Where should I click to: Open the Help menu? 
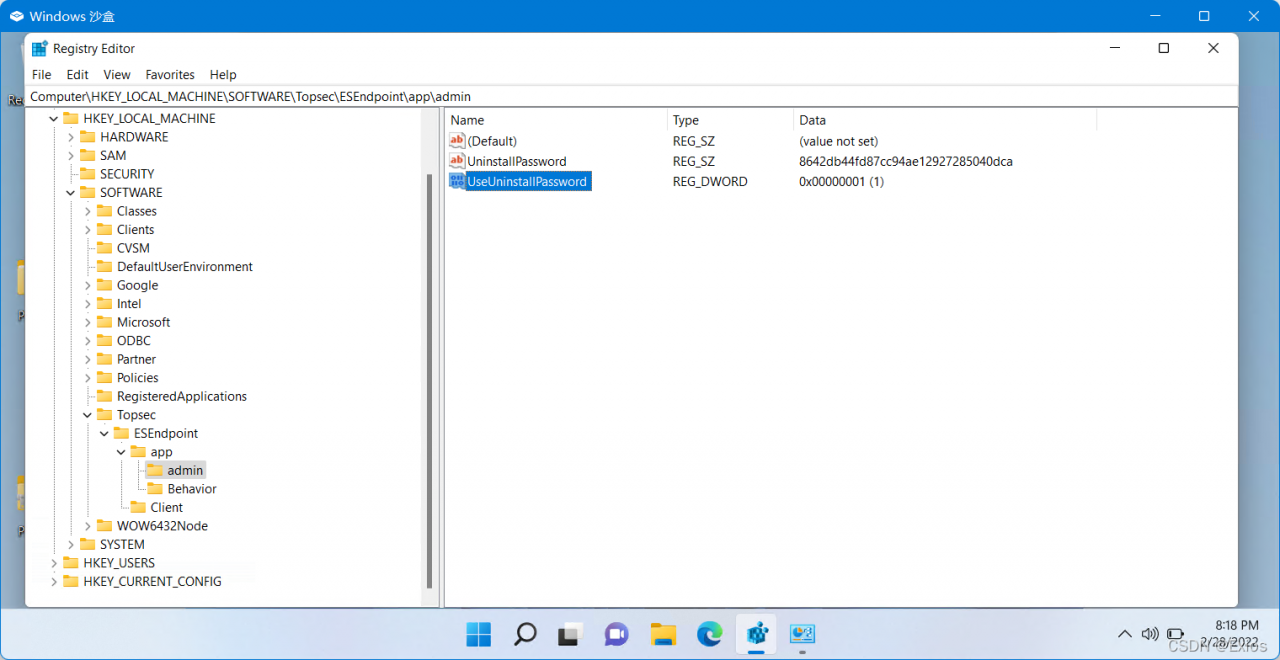point(223,75)
